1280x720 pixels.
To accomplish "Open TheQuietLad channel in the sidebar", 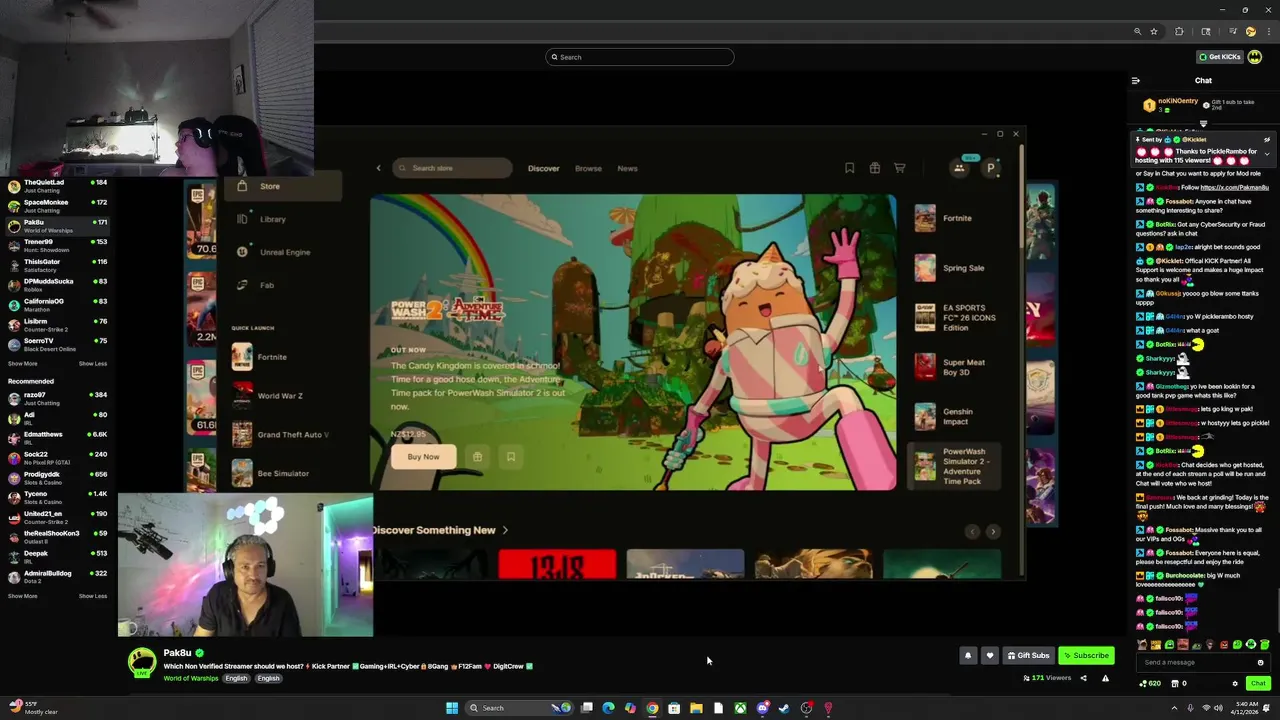I will coord(56,186).
